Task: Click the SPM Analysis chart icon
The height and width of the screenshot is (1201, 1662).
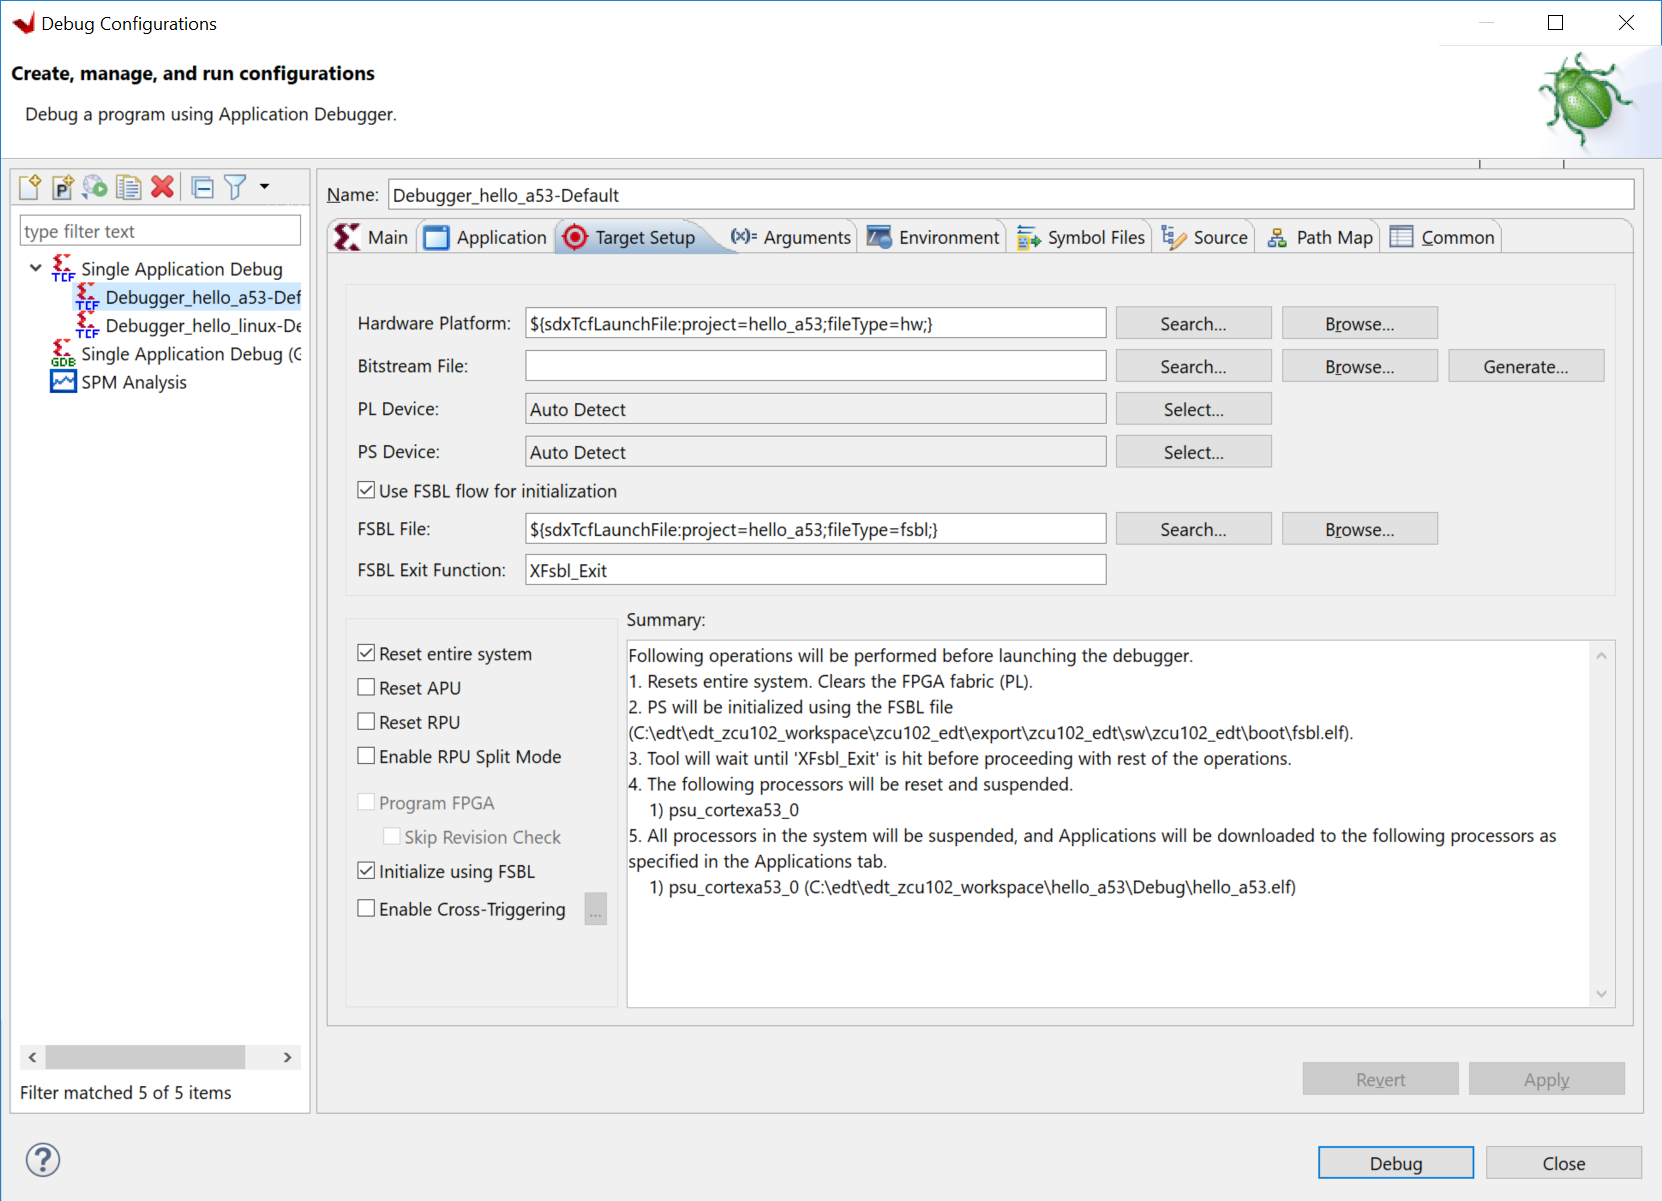Action: click(x=63, y=381)
